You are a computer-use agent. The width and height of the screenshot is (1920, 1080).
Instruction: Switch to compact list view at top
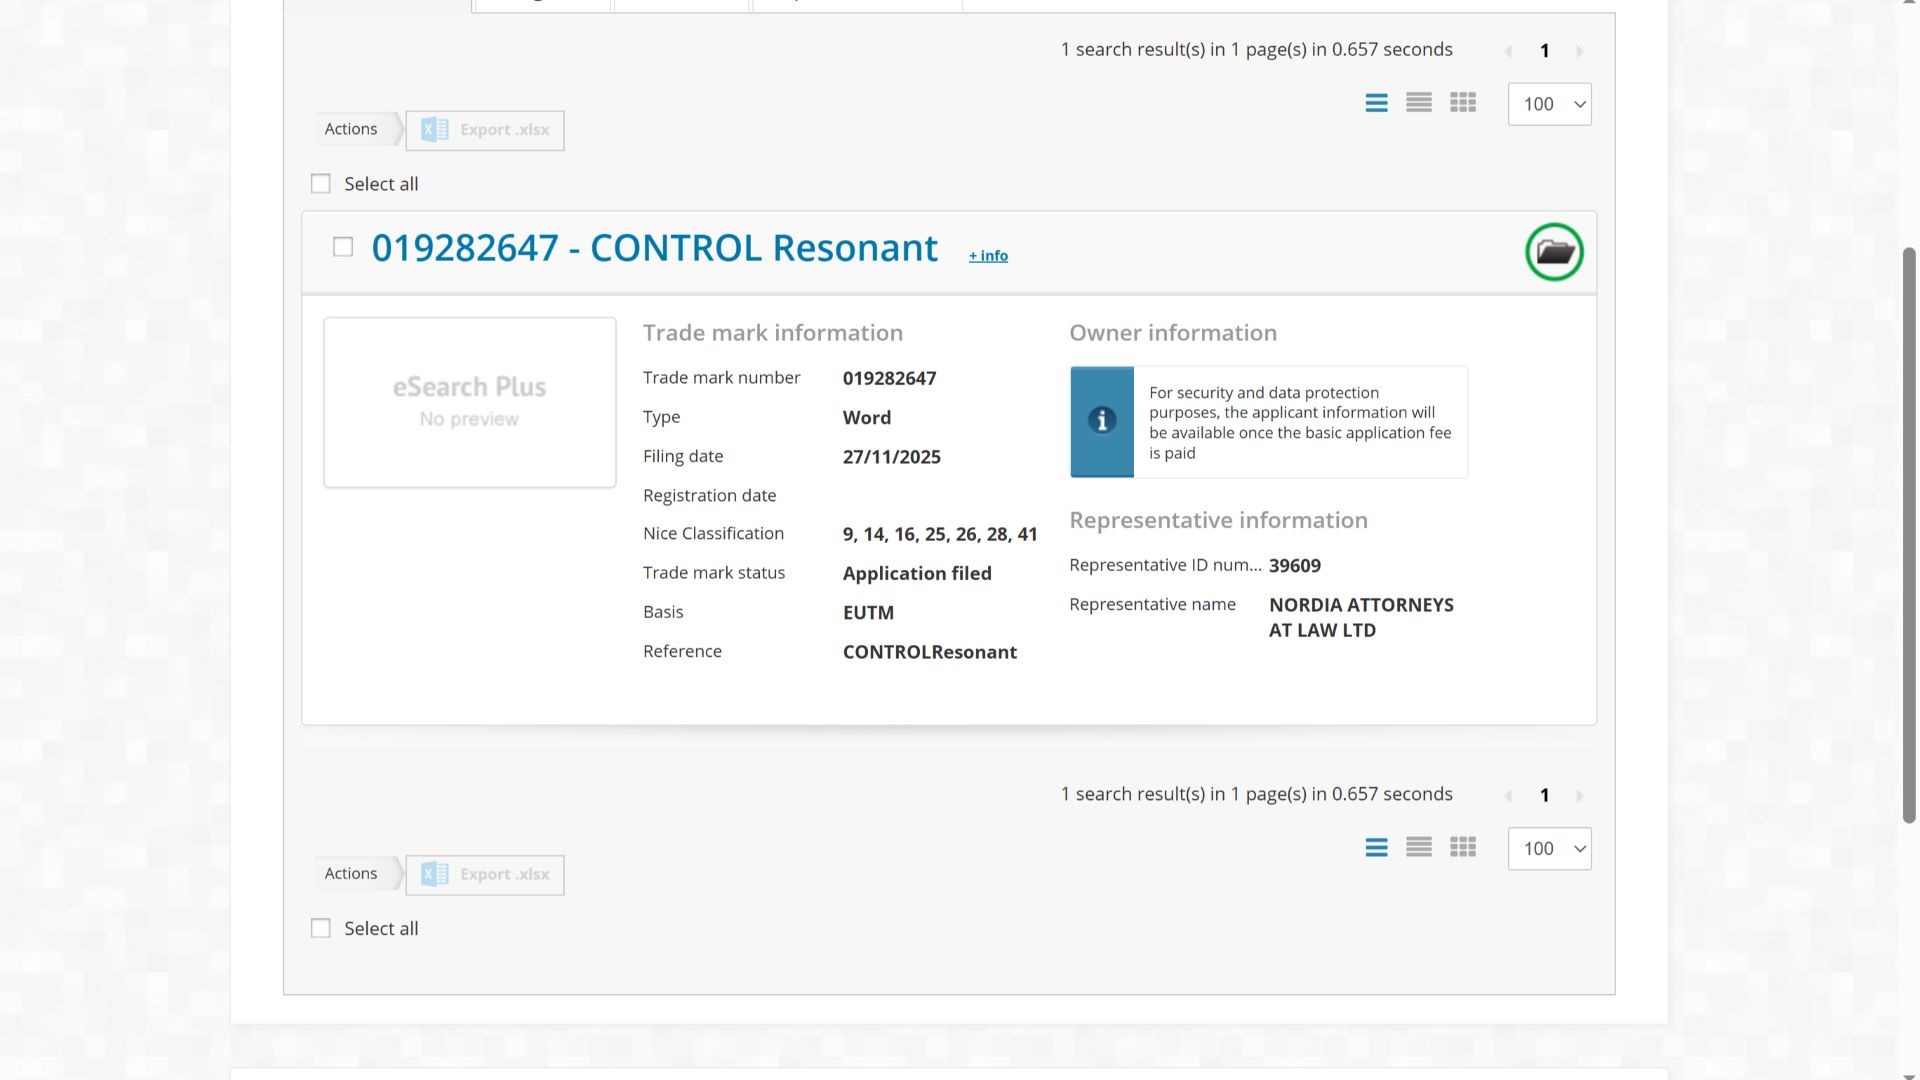click(1418, 103)
